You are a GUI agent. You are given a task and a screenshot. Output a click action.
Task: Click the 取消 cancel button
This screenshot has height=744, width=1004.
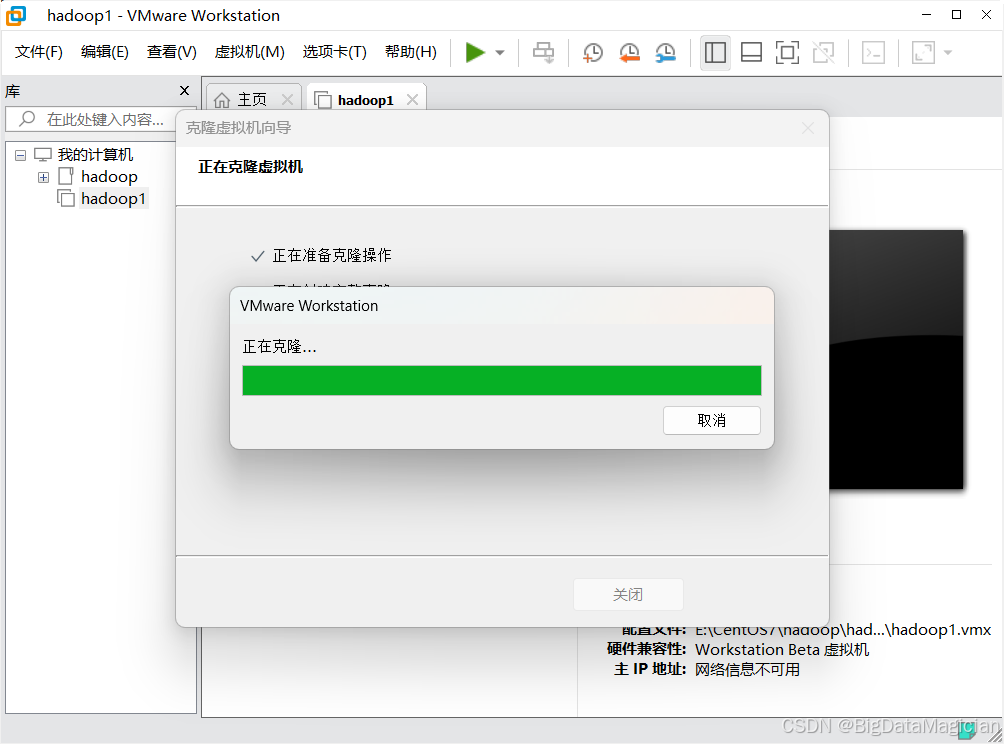click(x=711, y=420)
